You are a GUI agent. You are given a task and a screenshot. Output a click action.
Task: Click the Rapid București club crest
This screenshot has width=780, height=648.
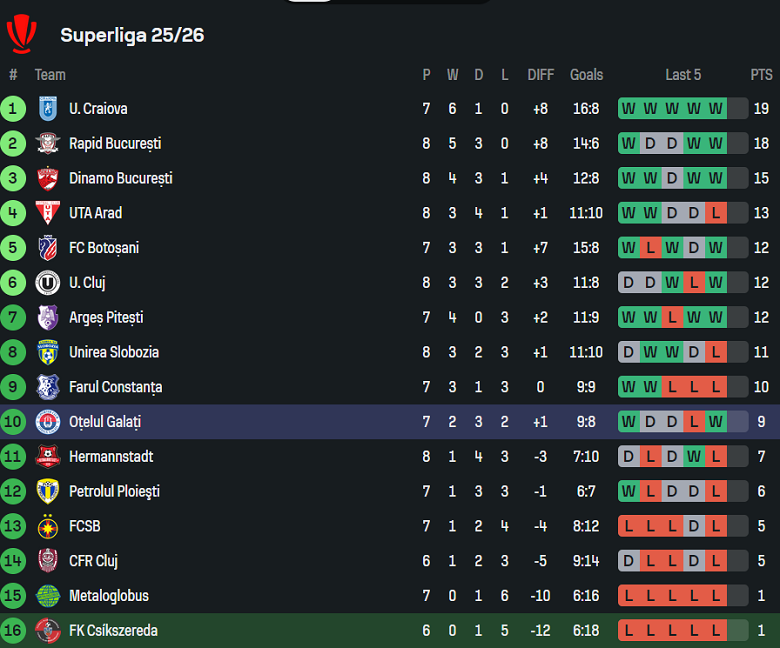click(47, 144)
